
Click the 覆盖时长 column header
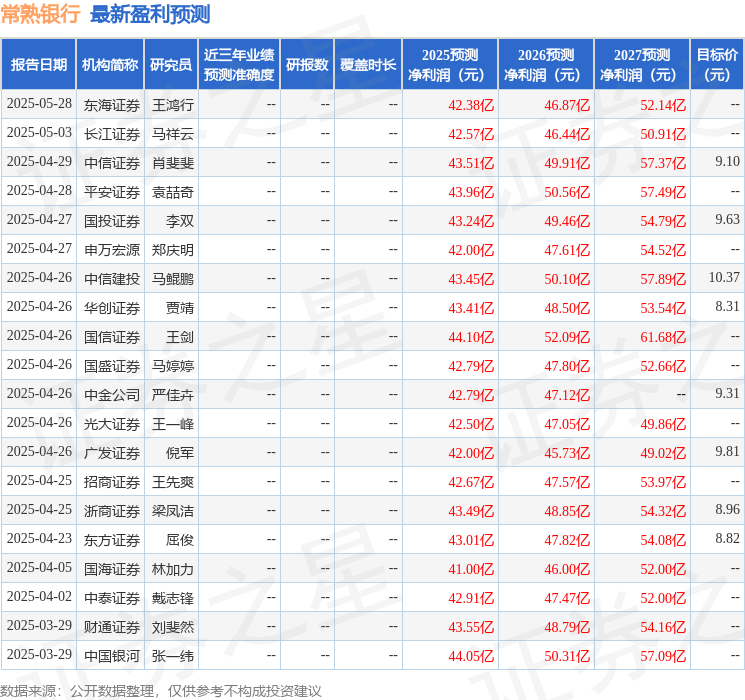click(367, 65)
